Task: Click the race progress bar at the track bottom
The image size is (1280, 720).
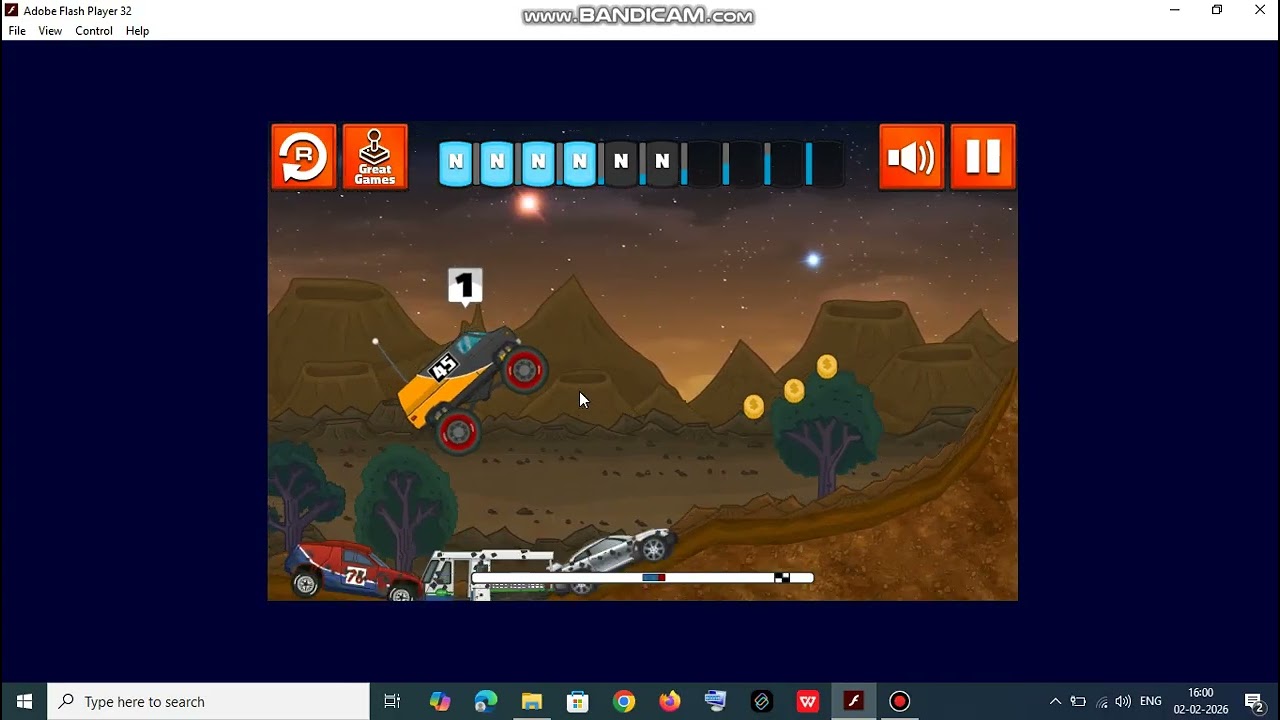Action: click(x=642, y=578)
